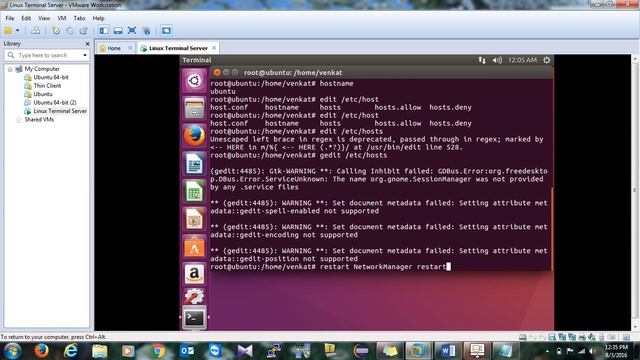Open LibreOffice Writer launcher icon
The image size is (640, 360).
pyautogui.click(x=194, y=164)
